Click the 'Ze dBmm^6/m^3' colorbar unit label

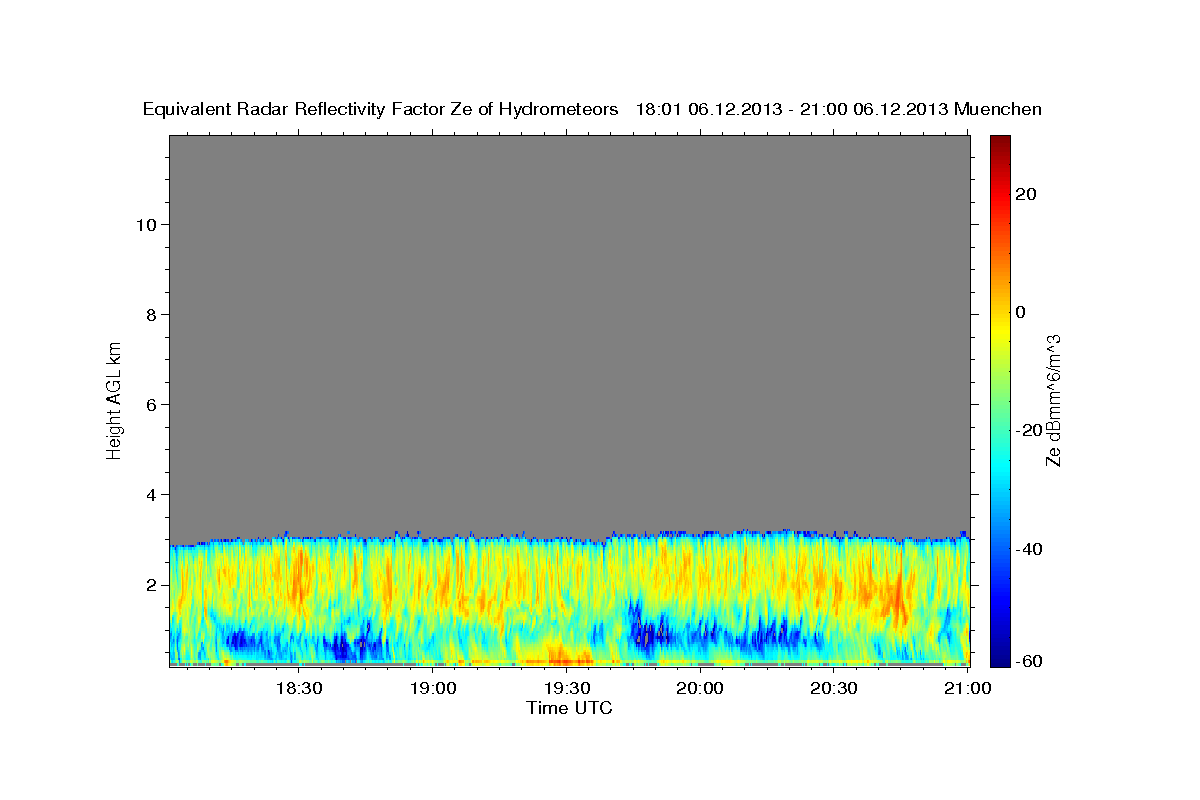click(1052, 400)
